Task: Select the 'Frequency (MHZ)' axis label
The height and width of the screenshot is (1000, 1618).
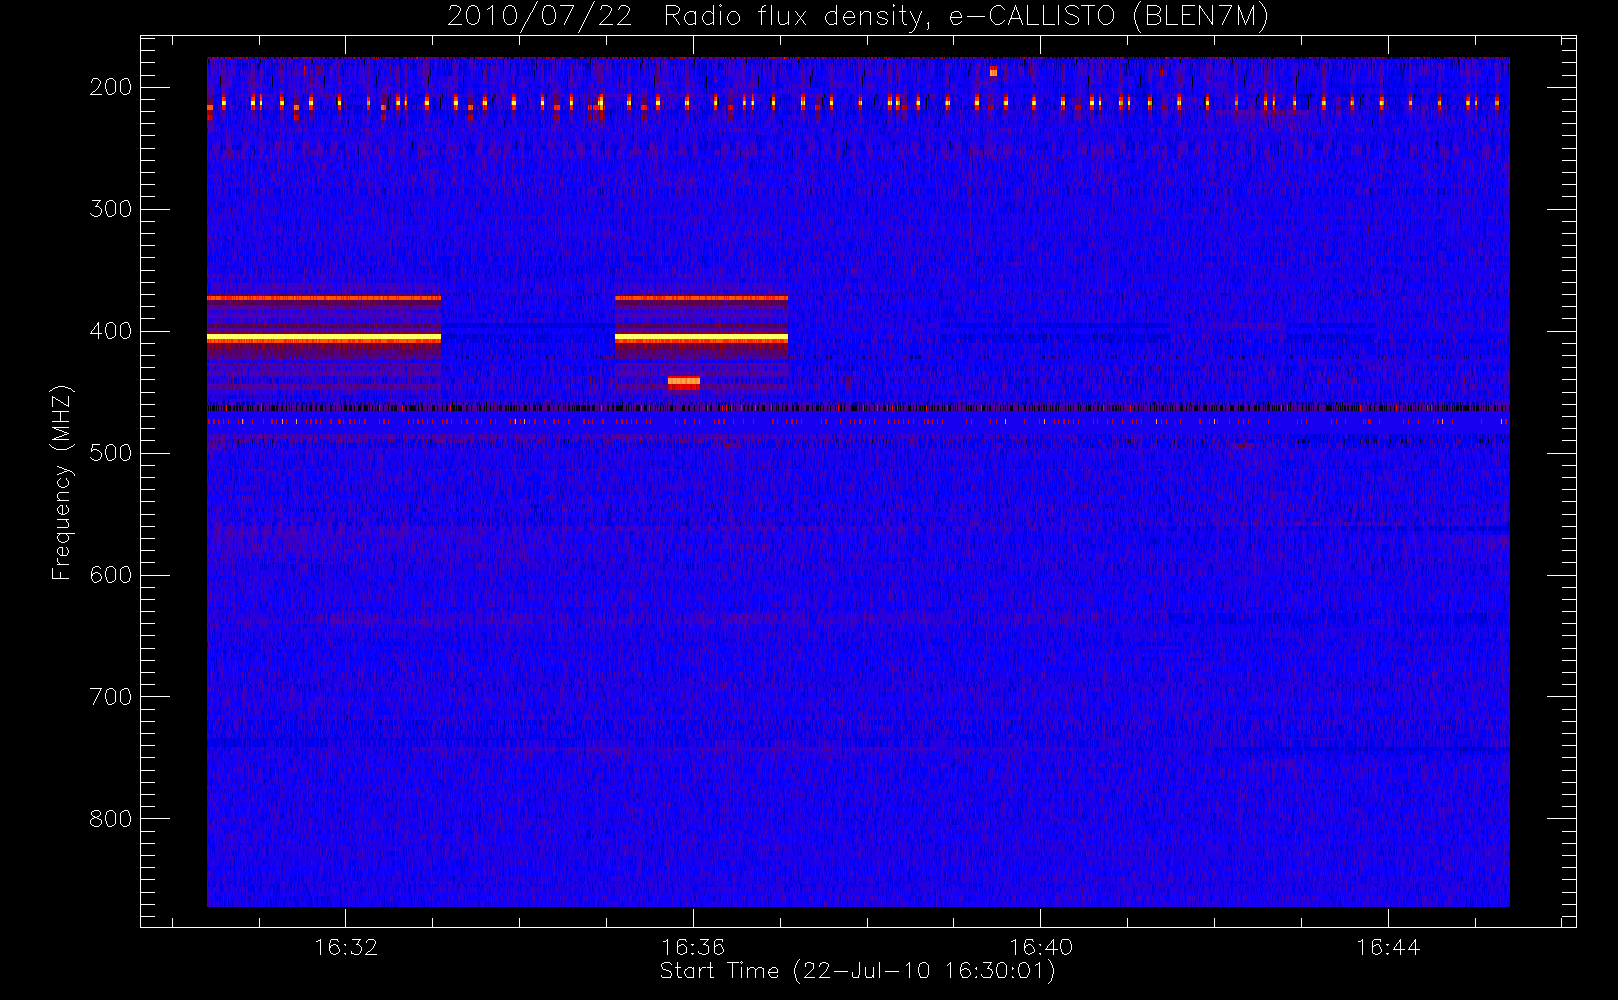Action: tap(62, 482)
